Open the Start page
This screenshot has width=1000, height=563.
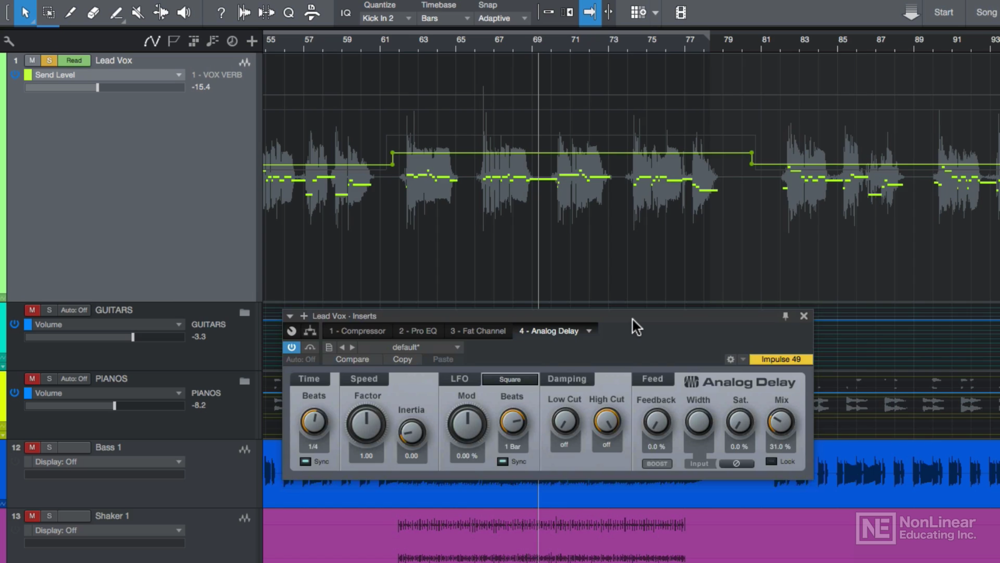point(943,12)
